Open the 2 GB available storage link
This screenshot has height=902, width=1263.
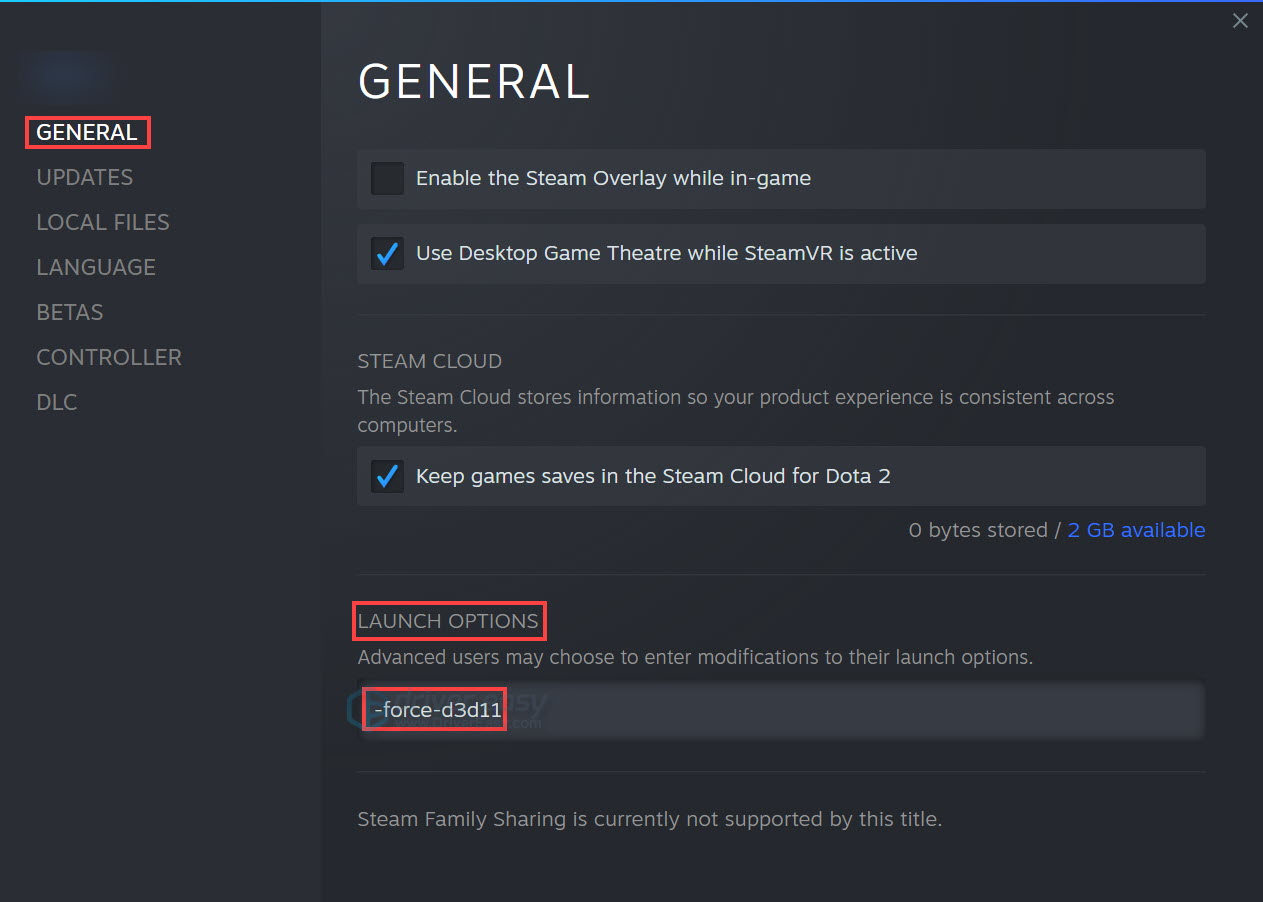tap(1136, 530)
